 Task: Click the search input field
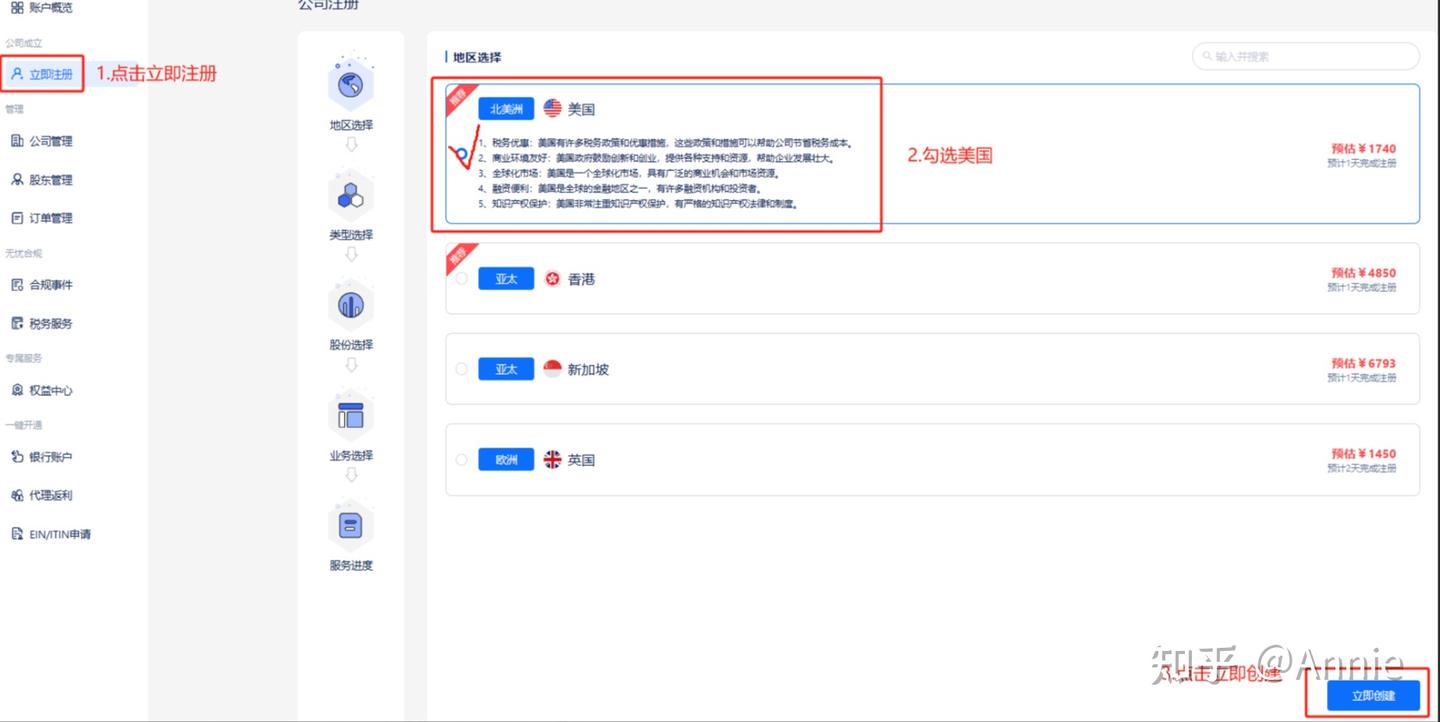click(1305, 56)
